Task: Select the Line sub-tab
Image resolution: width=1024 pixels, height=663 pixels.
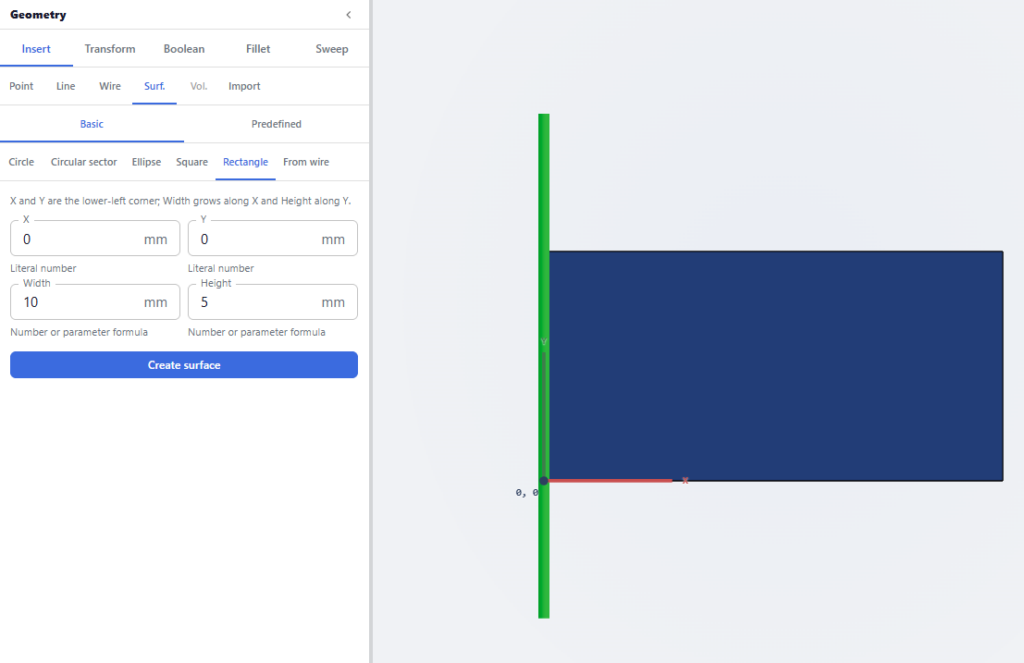Action: click(x=65, y=86)
